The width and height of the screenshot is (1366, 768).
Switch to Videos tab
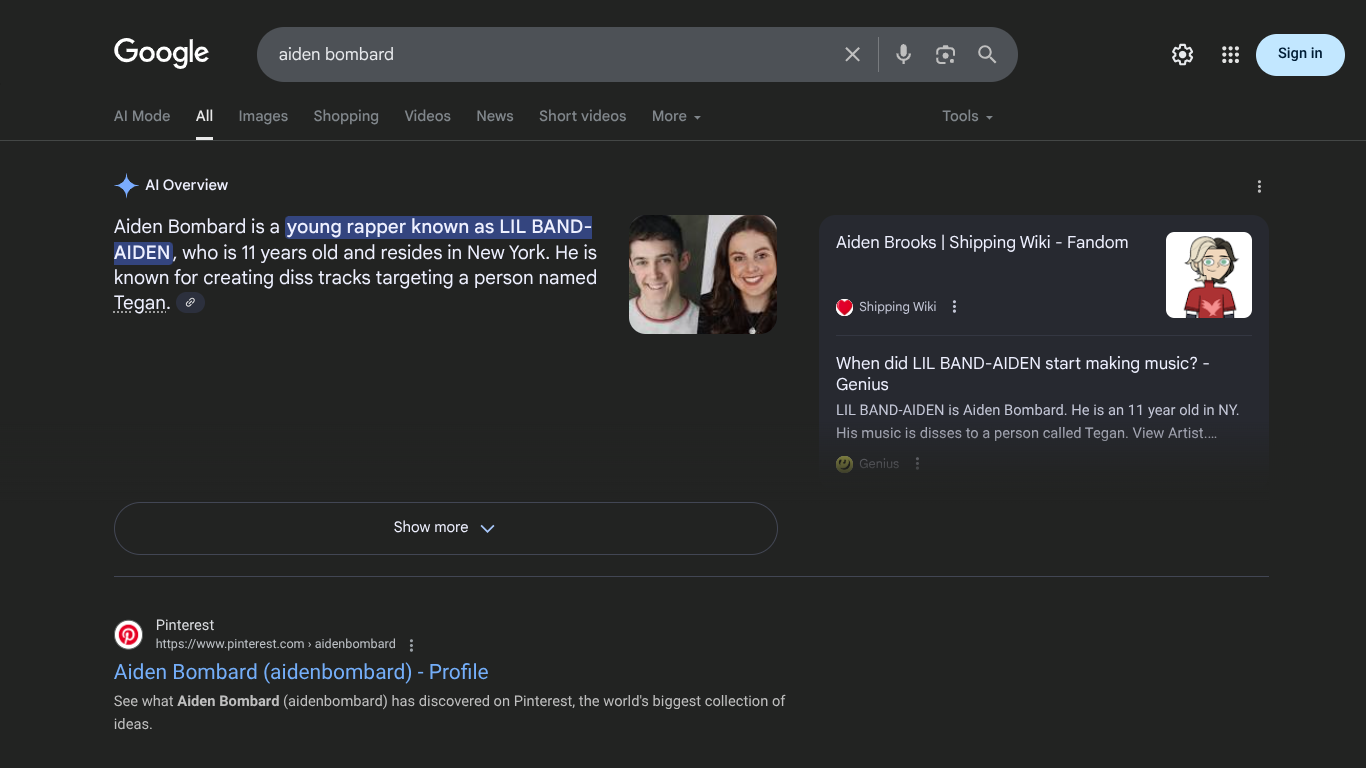pyautogui.click(x=427, y=116)
